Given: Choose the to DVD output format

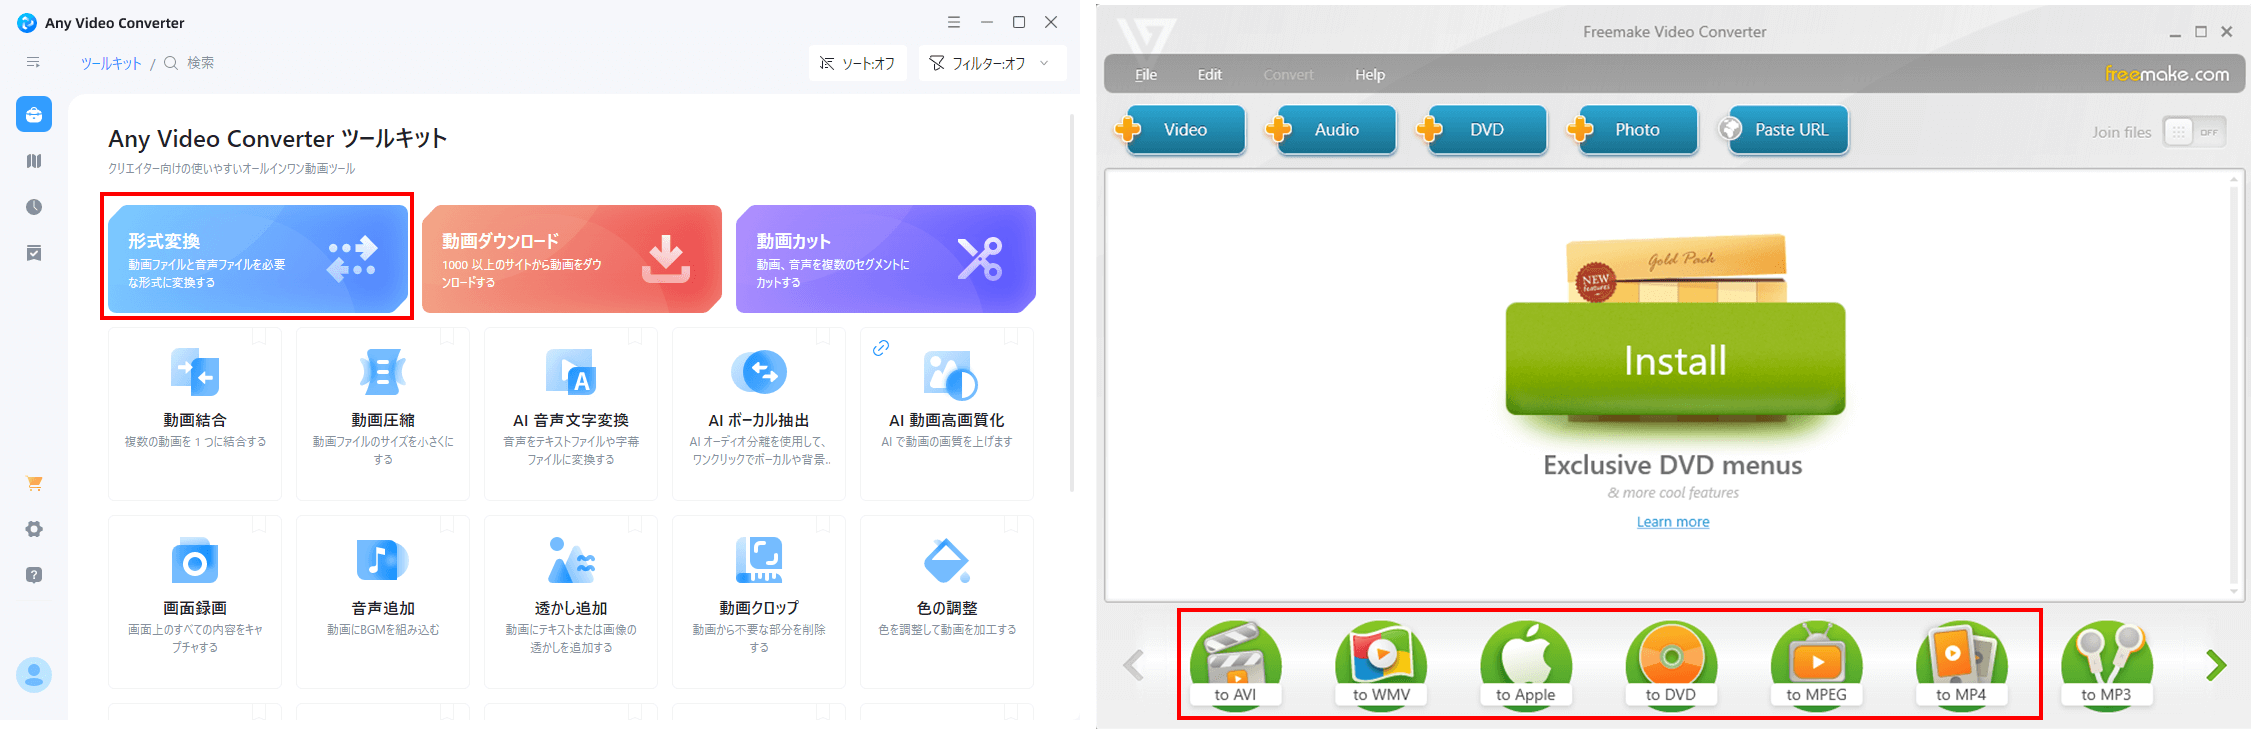Looking at the screenshot, I should pyautogui.click(x=1671, y=665).
